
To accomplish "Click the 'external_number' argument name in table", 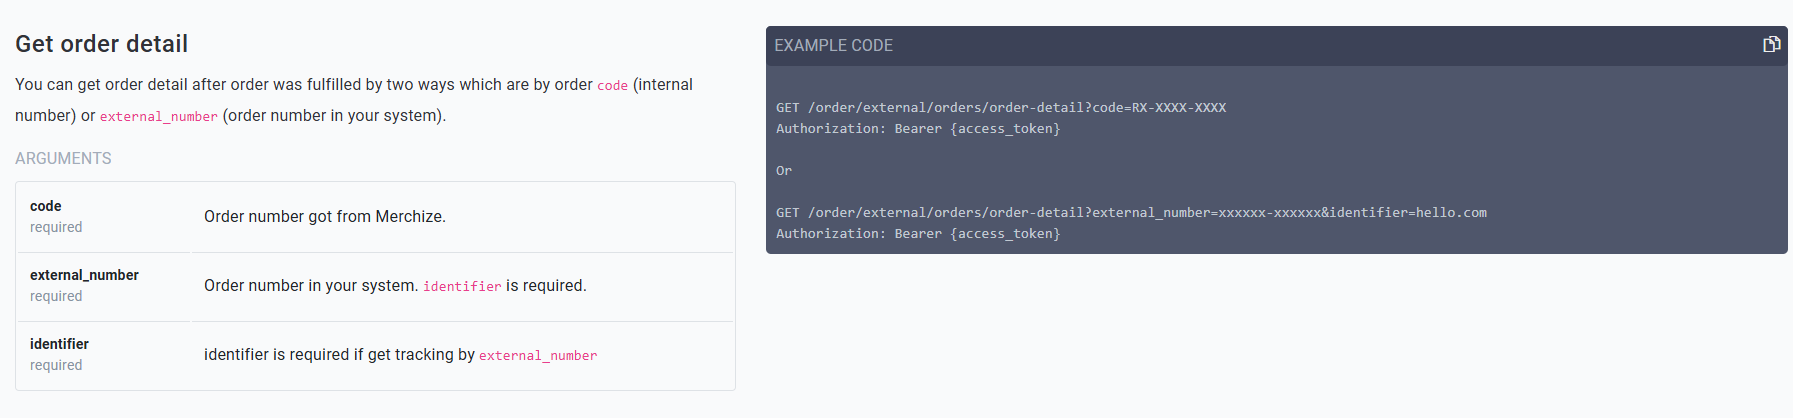I will [x=84, y=275].
